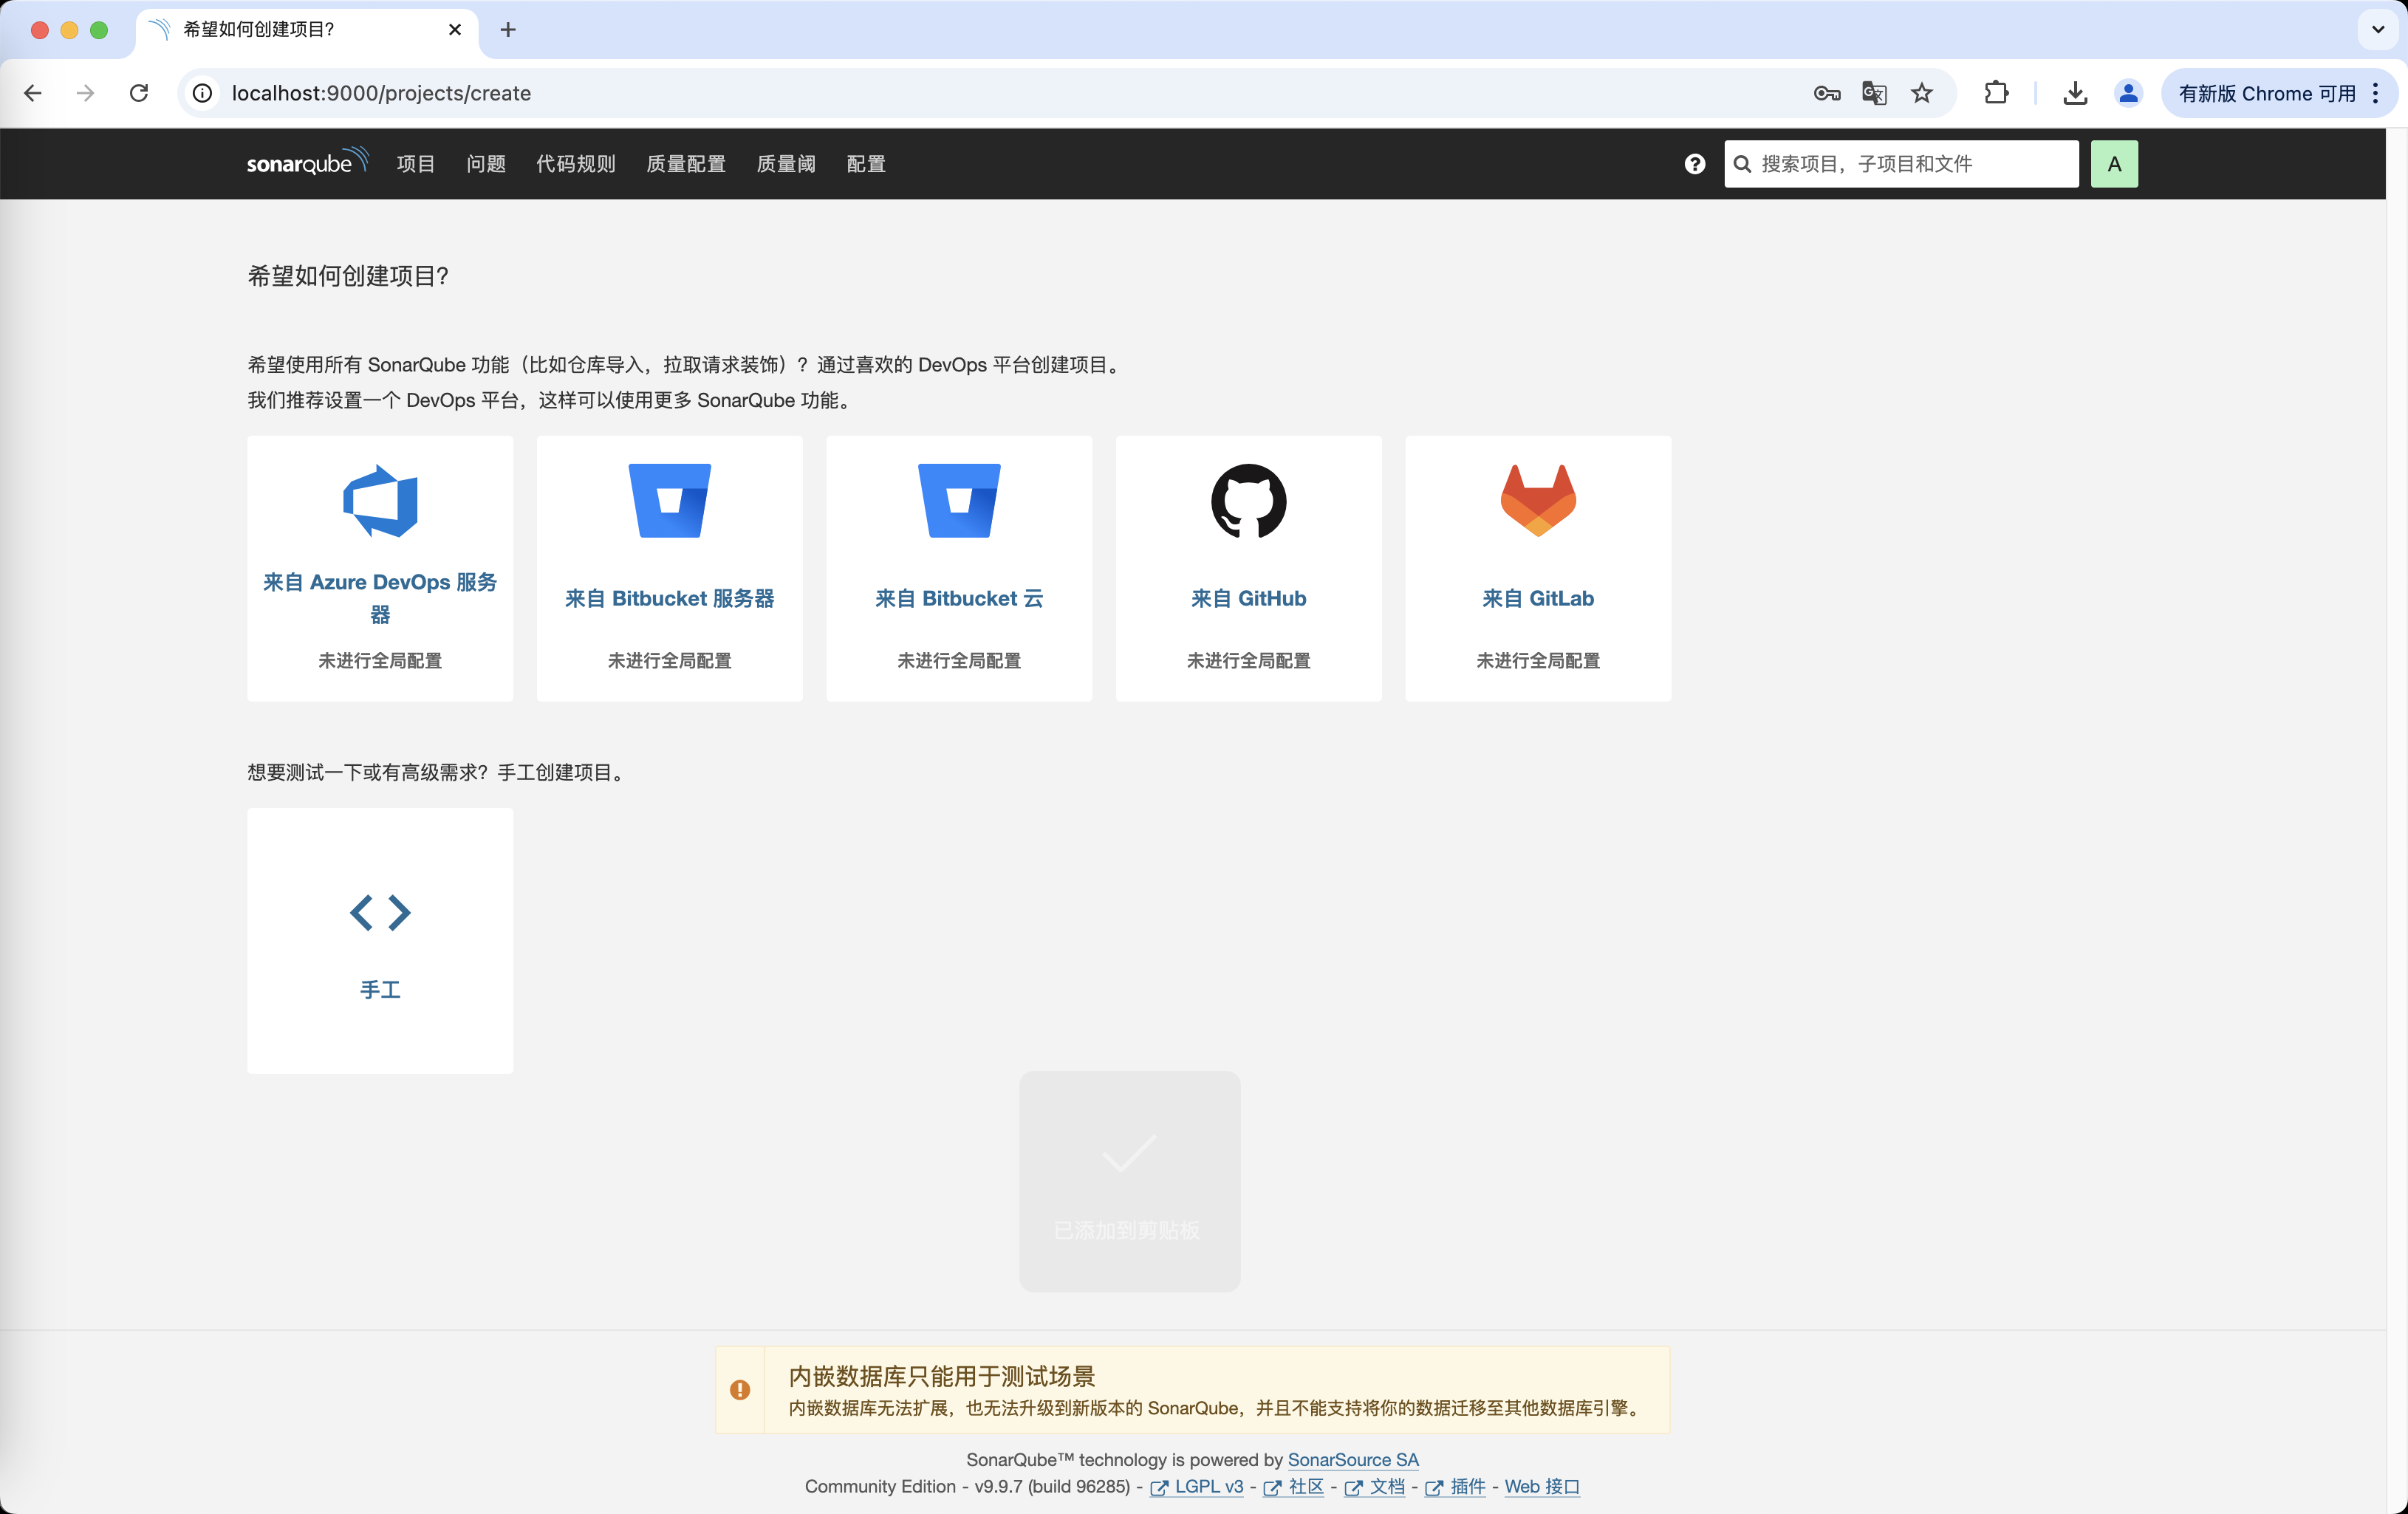Select 来自 GitHub option
The image size is (2408, 1514).
(1248, 568)
